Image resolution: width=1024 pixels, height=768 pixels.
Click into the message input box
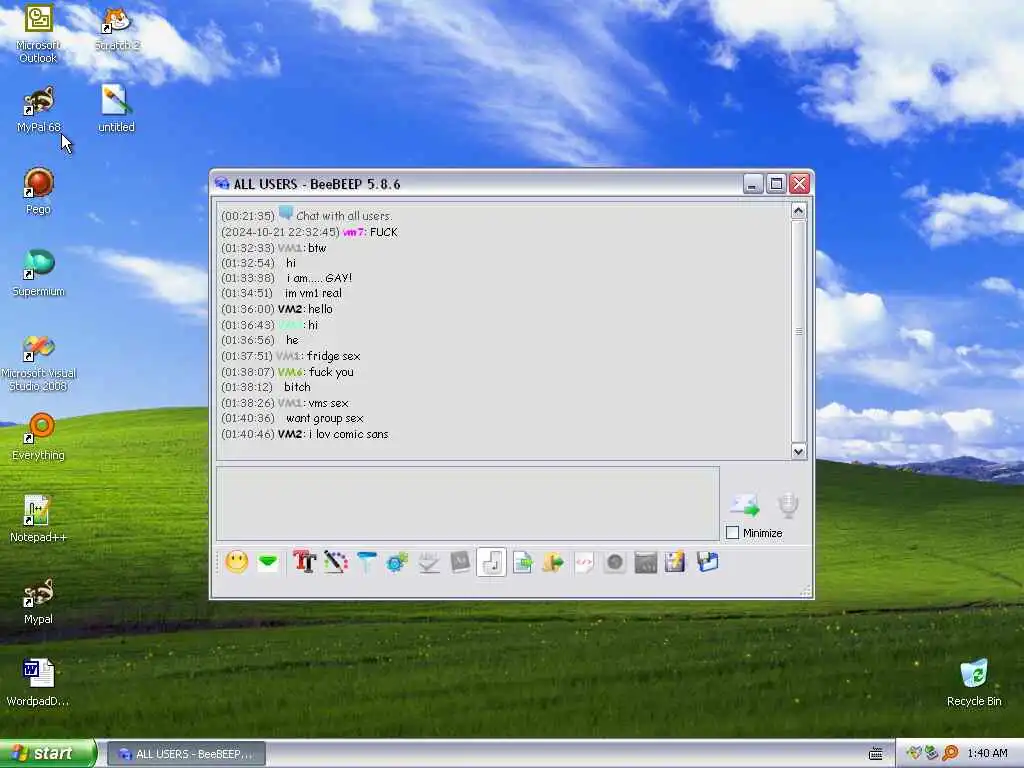click(x=468, y=504)
